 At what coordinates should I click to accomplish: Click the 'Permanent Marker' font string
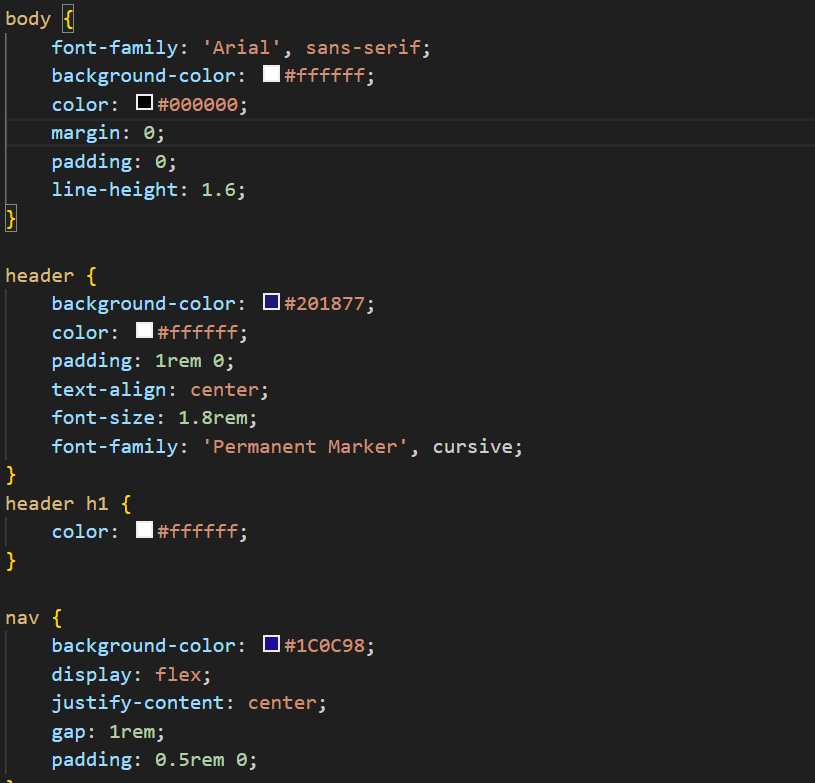[x=305, y=447]
